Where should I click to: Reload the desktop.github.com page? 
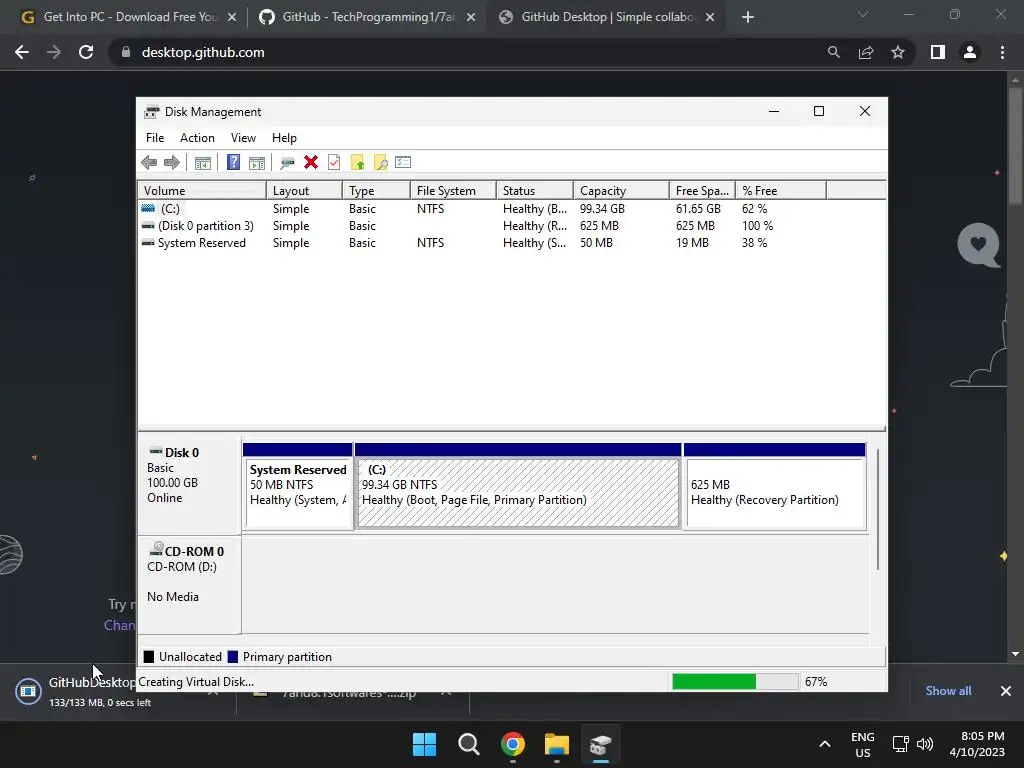pyautogui.click(x=86, y=52)
